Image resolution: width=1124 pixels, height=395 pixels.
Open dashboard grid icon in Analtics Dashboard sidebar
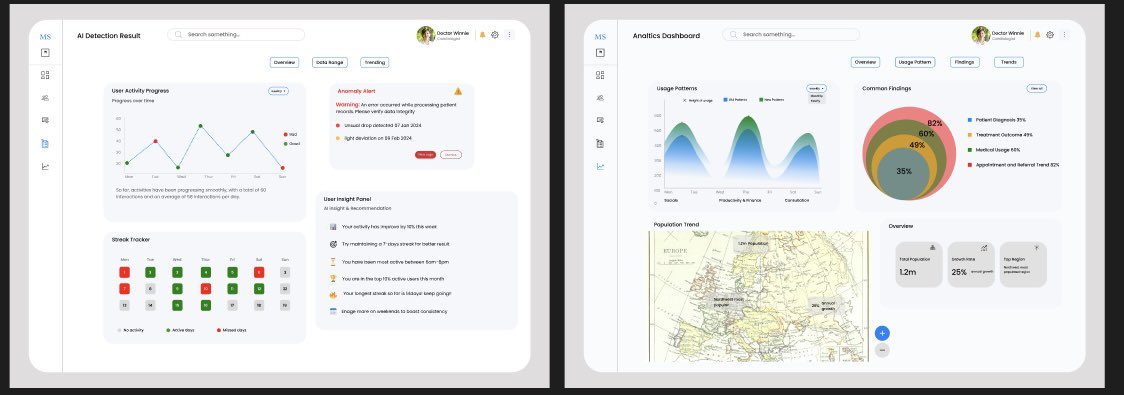coord(600,75)
